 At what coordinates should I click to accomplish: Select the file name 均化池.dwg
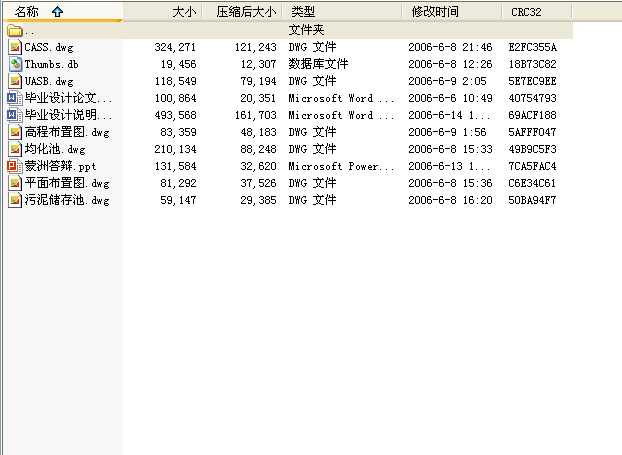coord(55,149)
